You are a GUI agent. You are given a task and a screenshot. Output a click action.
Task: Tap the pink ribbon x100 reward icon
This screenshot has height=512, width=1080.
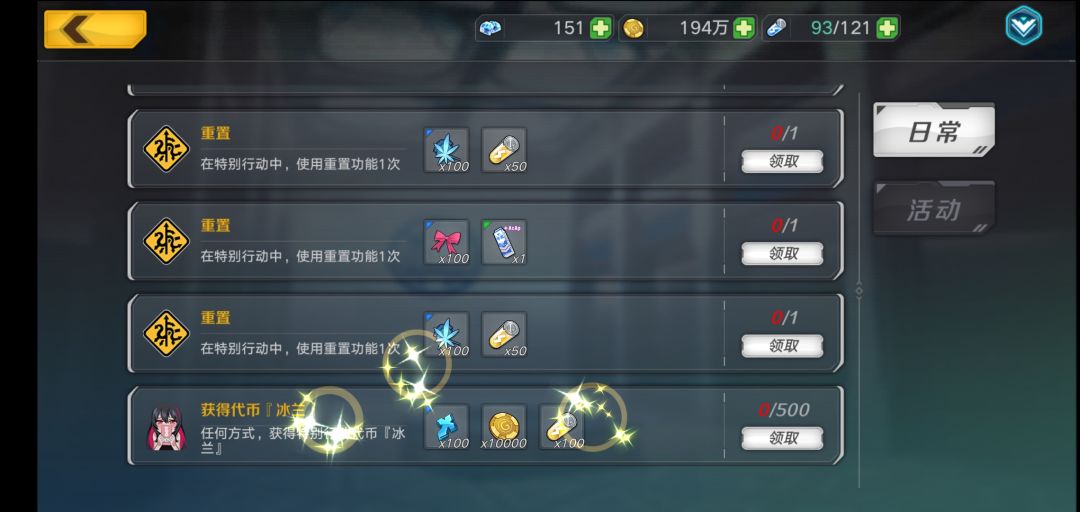(446, 242)
